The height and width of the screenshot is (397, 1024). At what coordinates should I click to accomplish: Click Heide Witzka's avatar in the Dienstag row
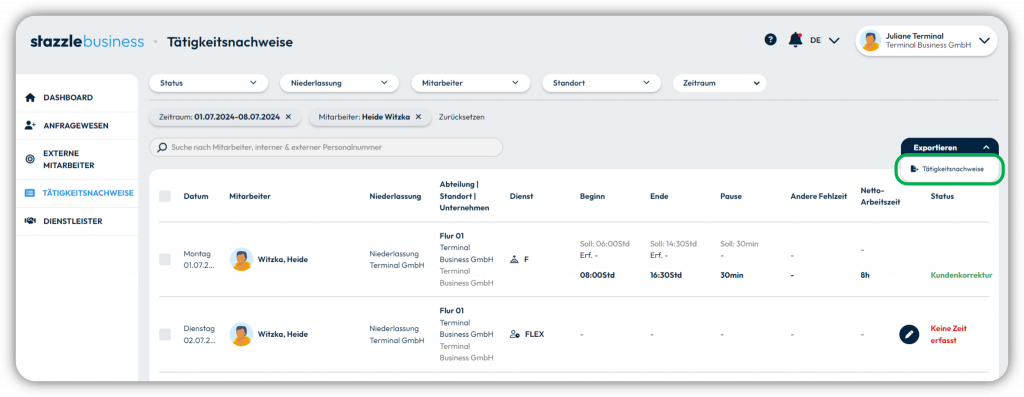[241, 334]
